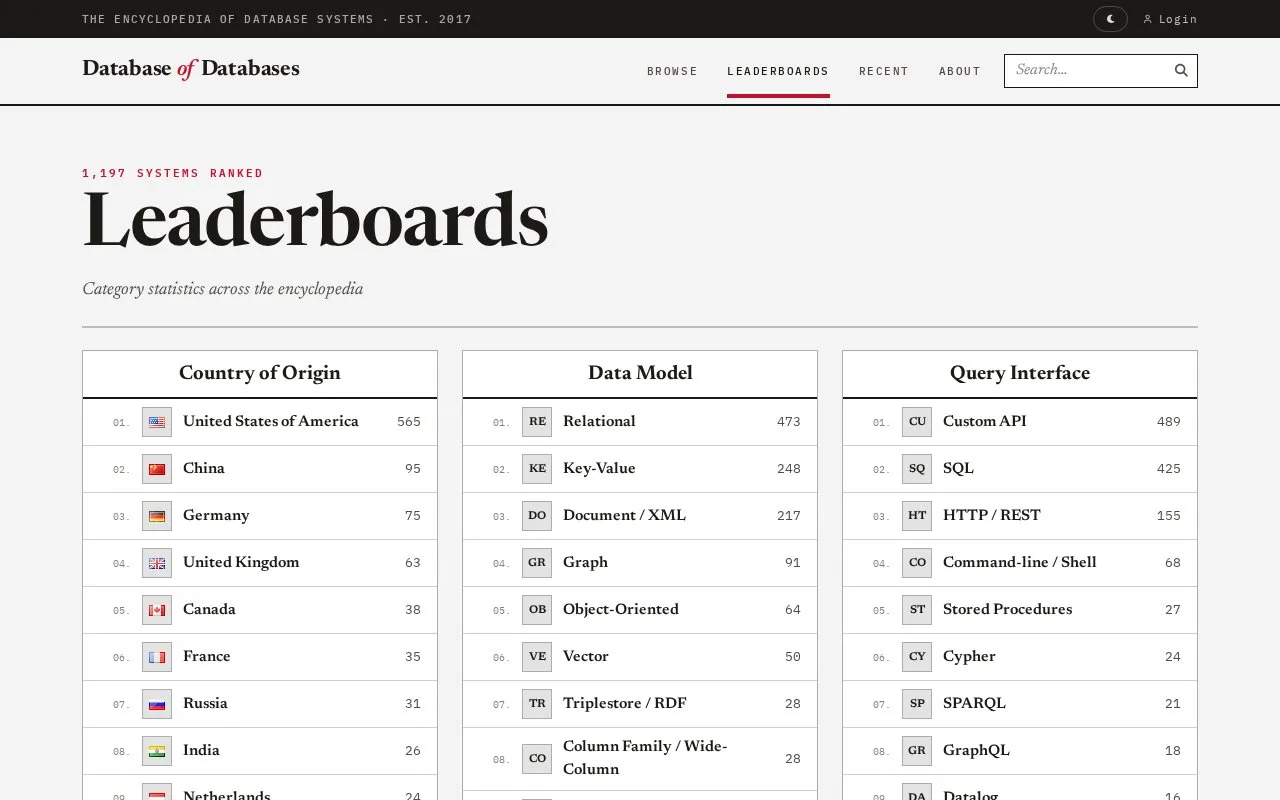Click the United Kingdom flag icon
The image size is (1280, 800).
point(157,563)
